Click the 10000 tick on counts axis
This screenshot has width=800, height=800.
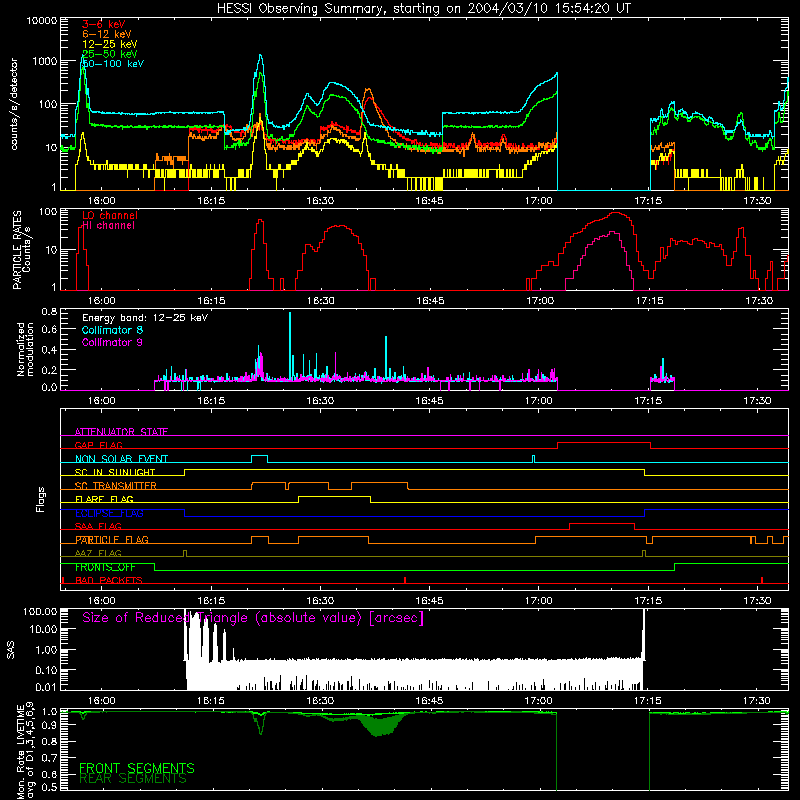coord(41,21)
